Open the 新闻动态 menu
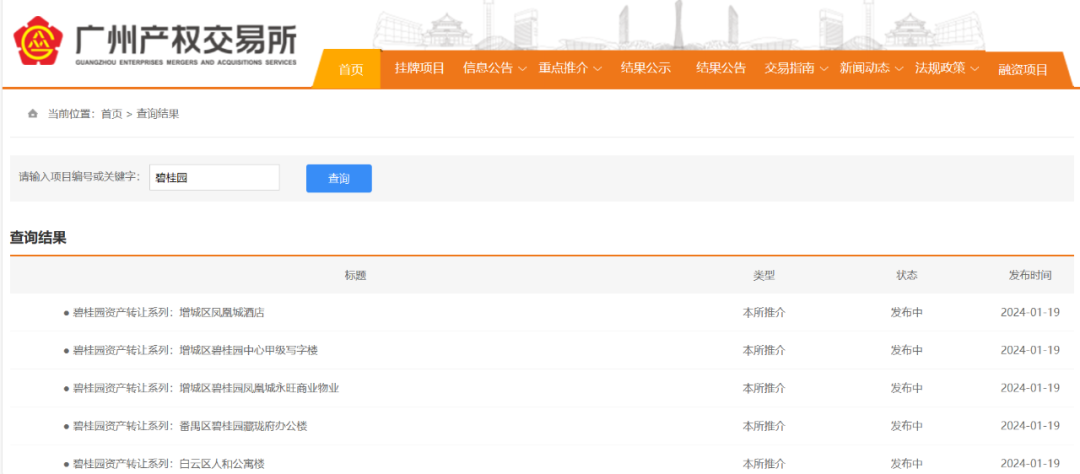Image resolution: width=1080 pixels, height=474 pixels. coord(864,68)
